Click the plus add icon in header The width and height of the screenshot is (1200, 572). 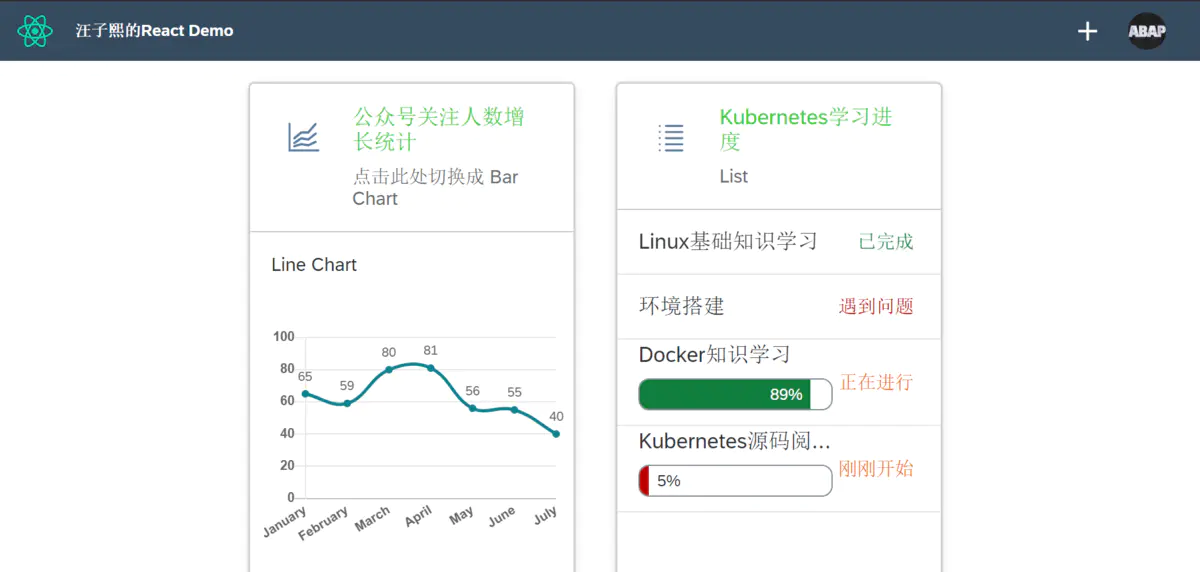(1087, 31)
